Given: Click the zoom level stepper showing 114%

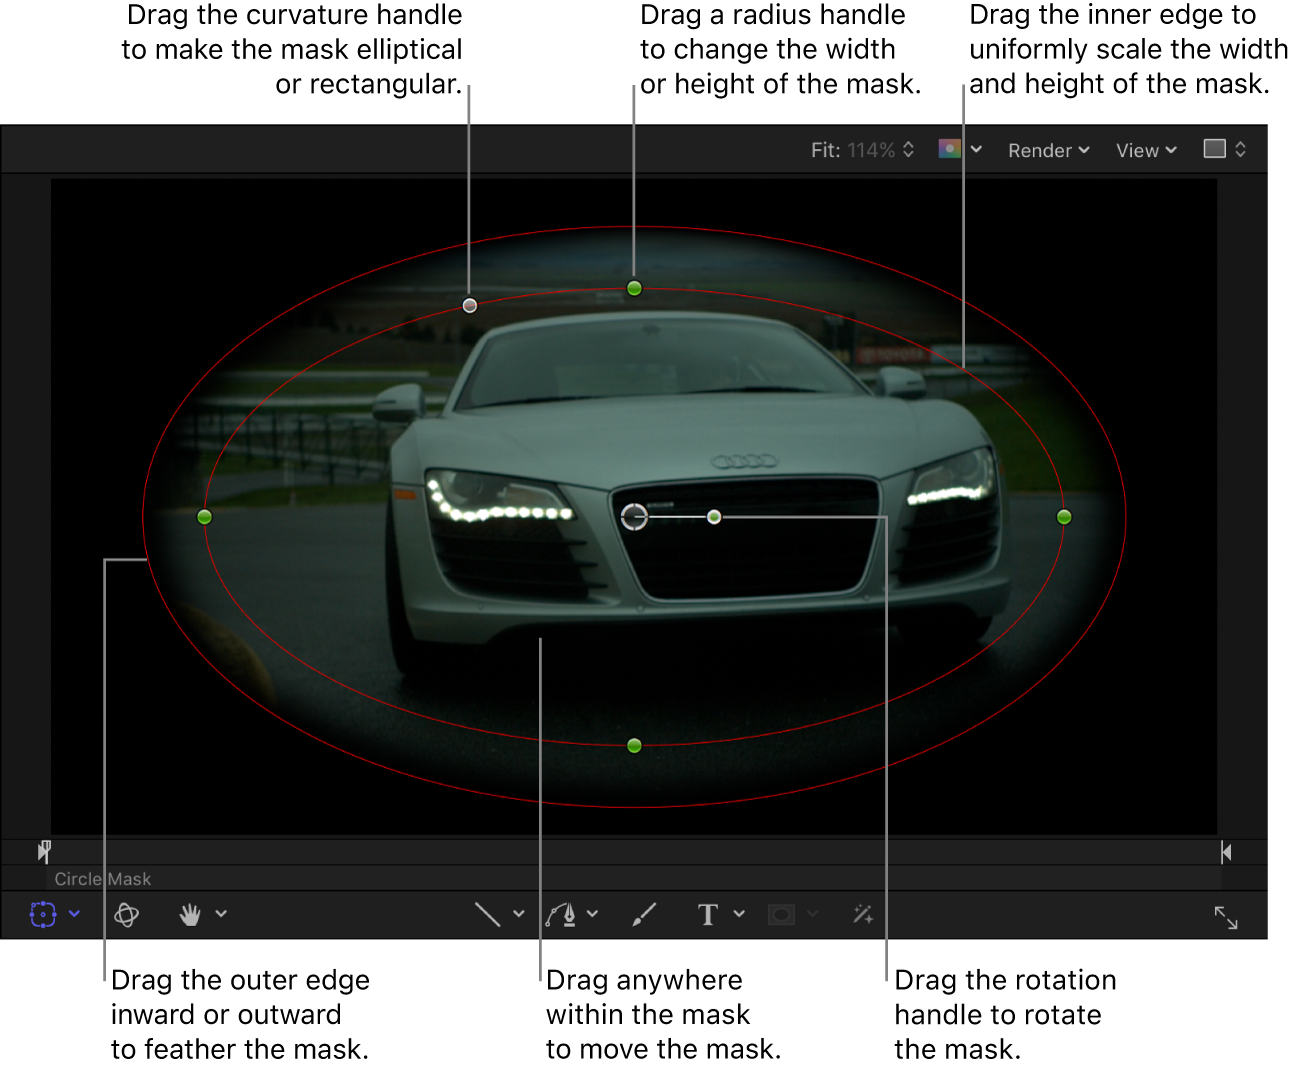Looking at the screenshot, I should 908,150.
